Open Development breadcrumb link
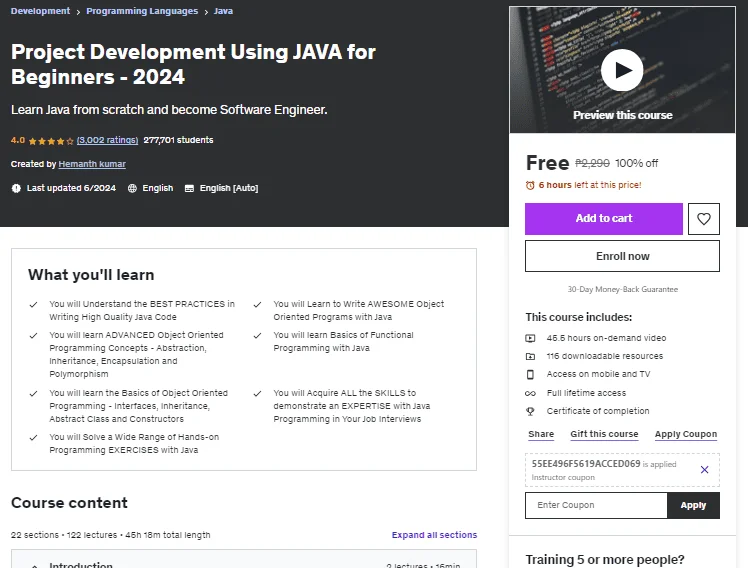The image size is (748, 568). [x=41, y=11]
